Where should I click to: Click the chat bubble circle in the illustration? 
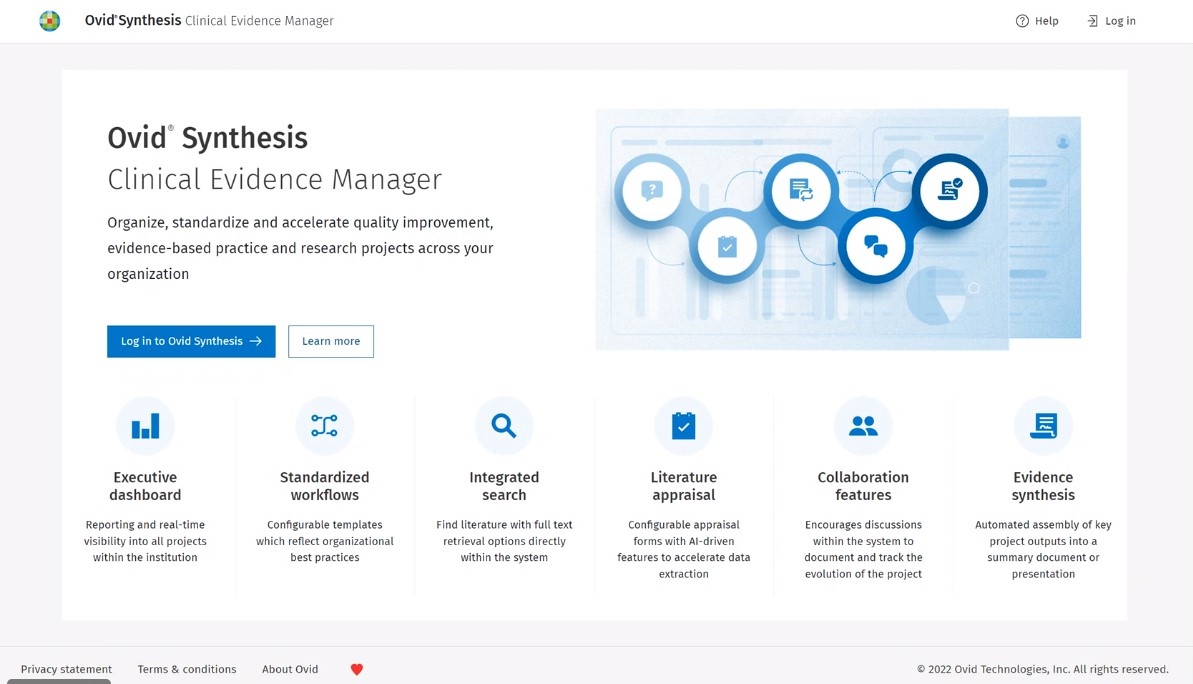[876, 245]
